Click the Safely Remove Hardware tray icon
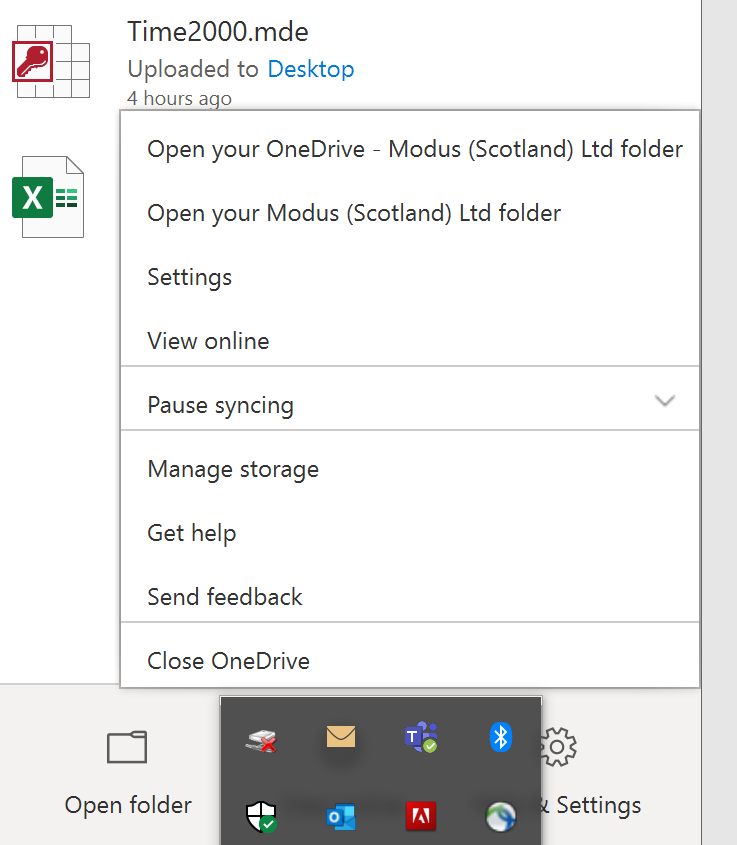This screenshot has height=845, width=737. (261, 740)
